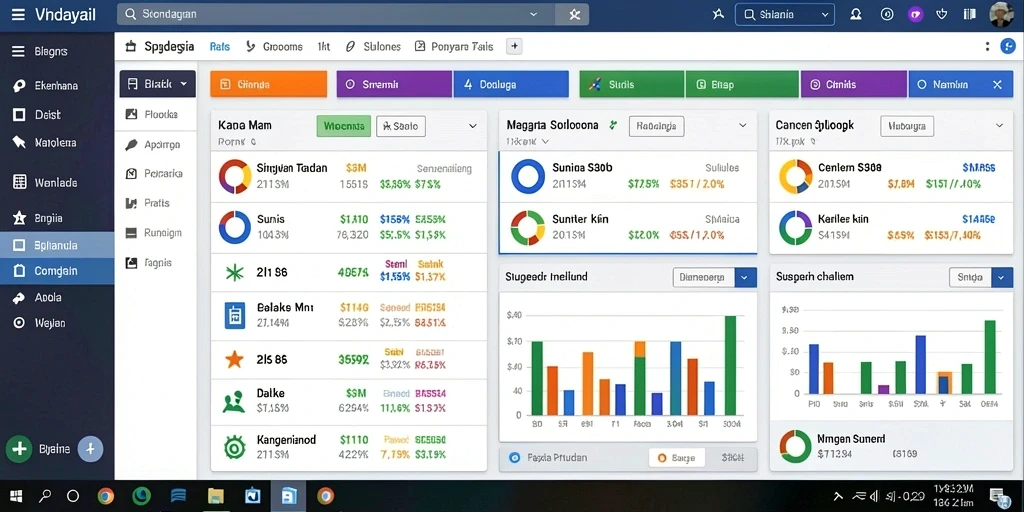Screen dimensions: 1024x512
Task: Expand the Kana Mam panel chevron
Action: tap(473, 126)
